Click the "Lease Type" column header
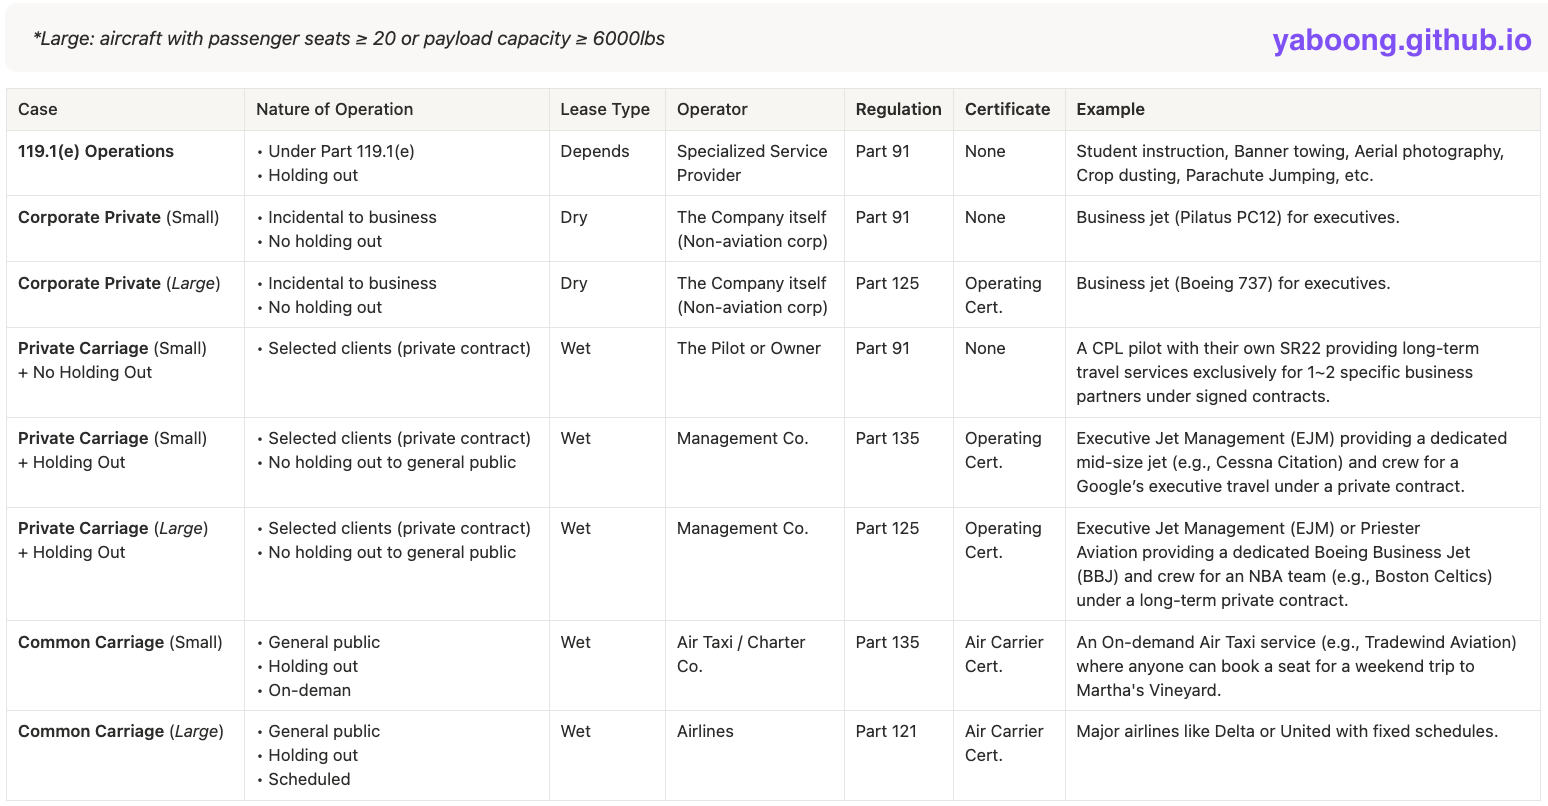 (604, 109)
